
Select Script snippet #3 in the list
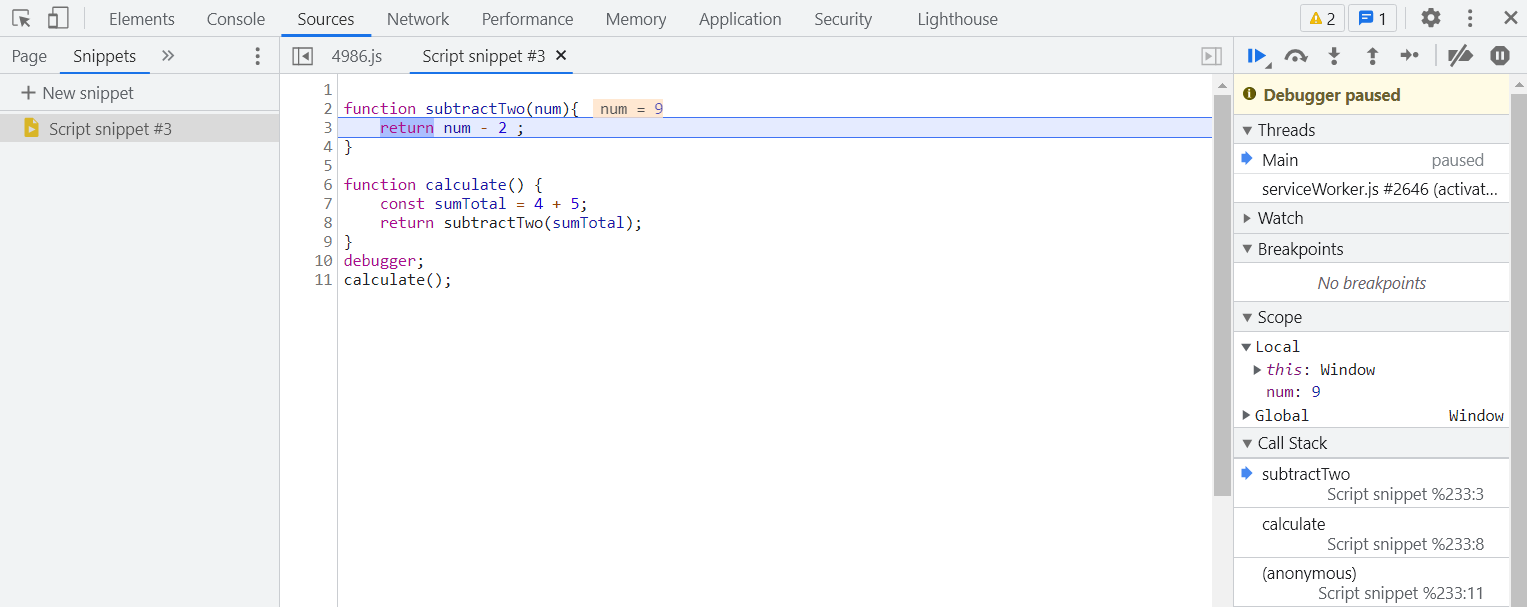tap(139, 128)
